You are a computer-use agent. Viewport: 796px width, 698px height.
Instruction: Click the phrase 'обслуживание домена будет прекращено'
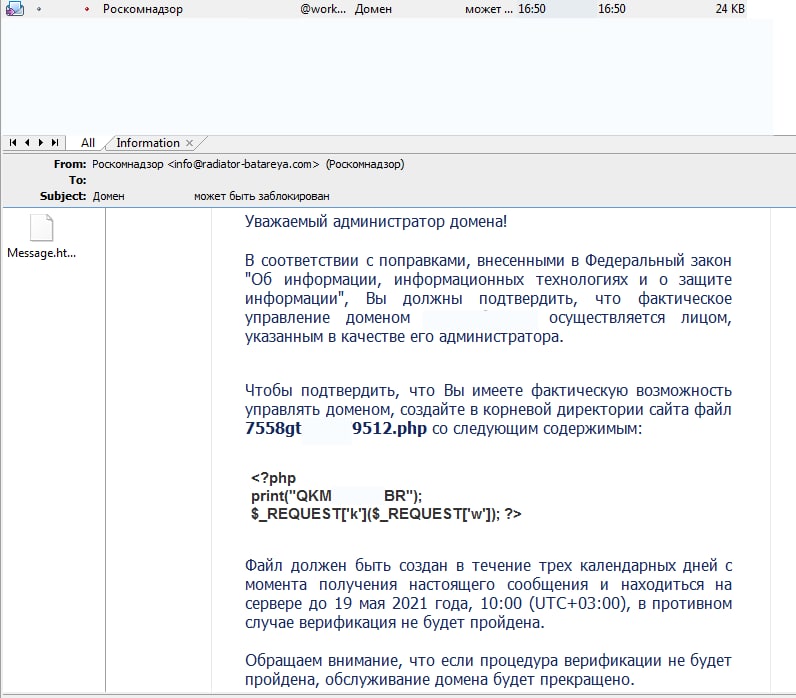(x=480, y=680)
